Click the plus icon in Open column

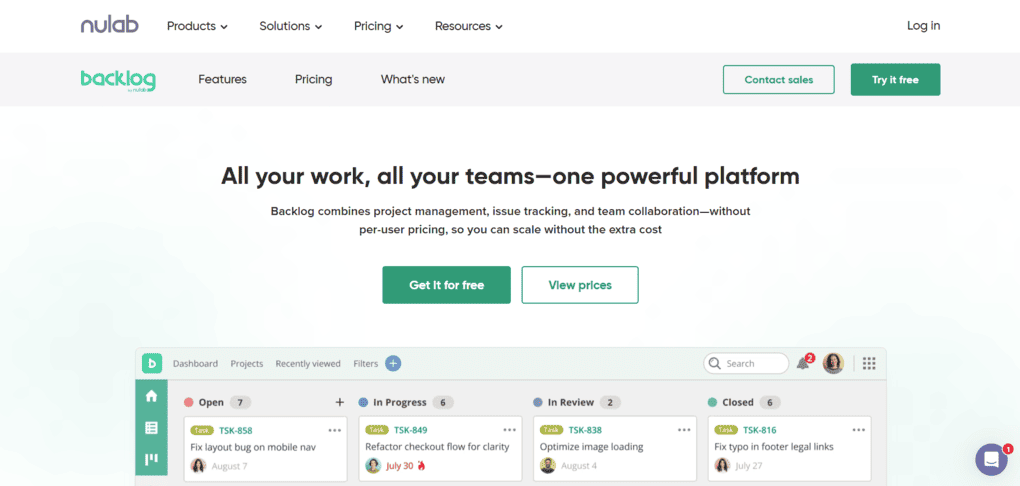(x=339, y=402)
